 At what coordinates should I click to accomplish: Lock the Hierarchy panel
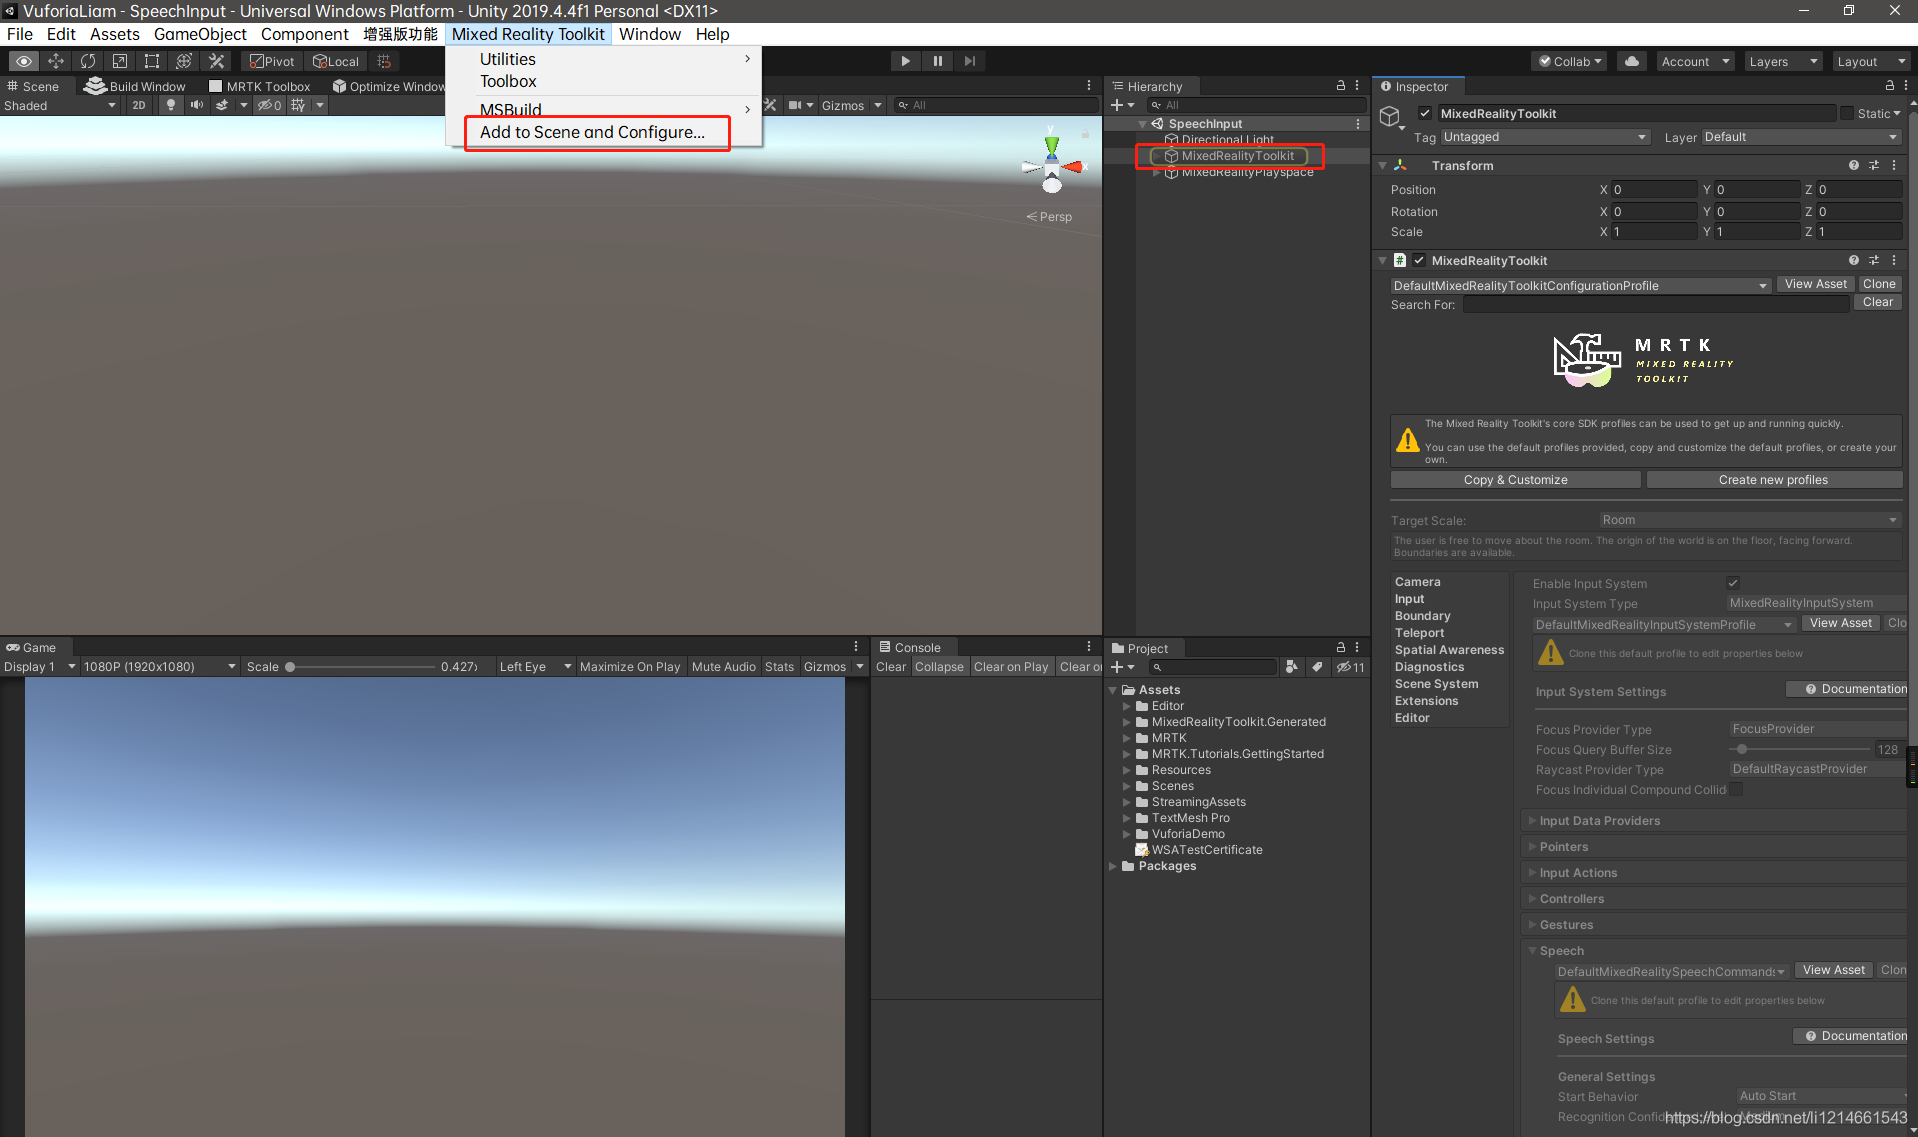click(x=1340, y=86)
